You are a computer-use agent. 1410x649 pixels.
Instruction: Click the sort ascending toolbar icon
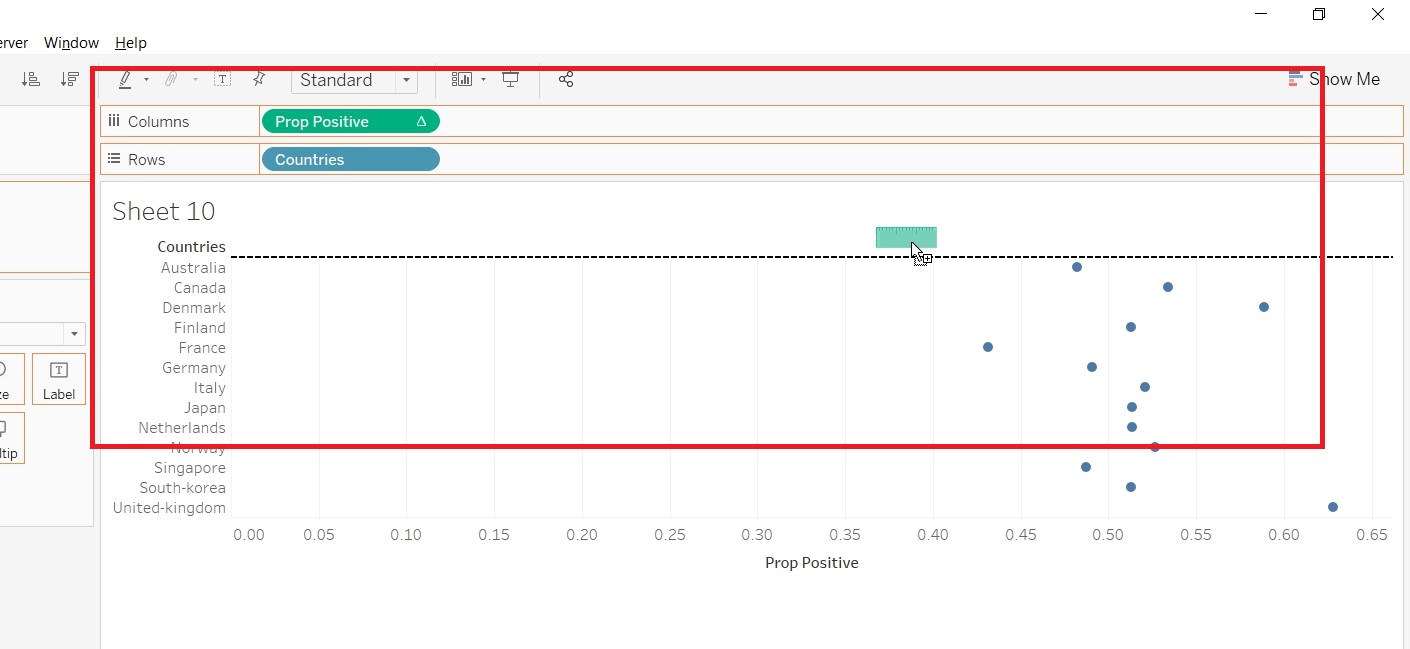click(31, 80)
